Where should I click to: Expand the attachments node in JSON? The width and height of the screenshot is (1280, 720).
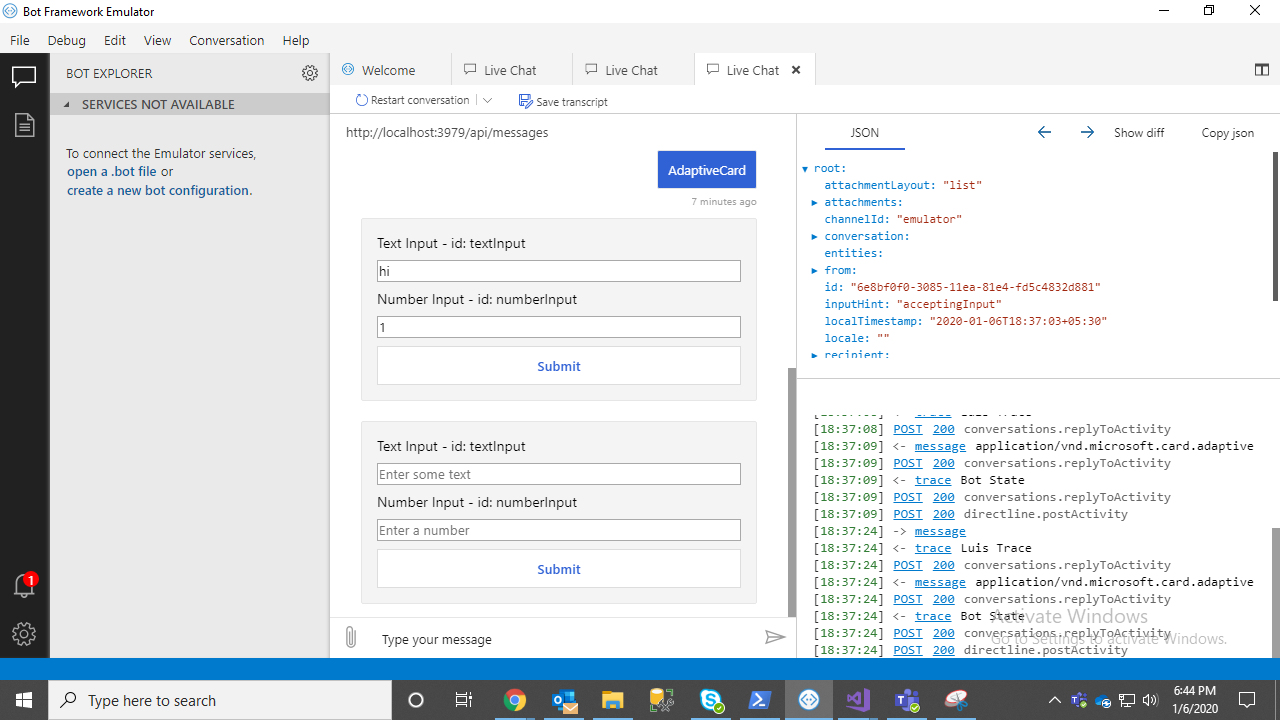click(815, 203)
